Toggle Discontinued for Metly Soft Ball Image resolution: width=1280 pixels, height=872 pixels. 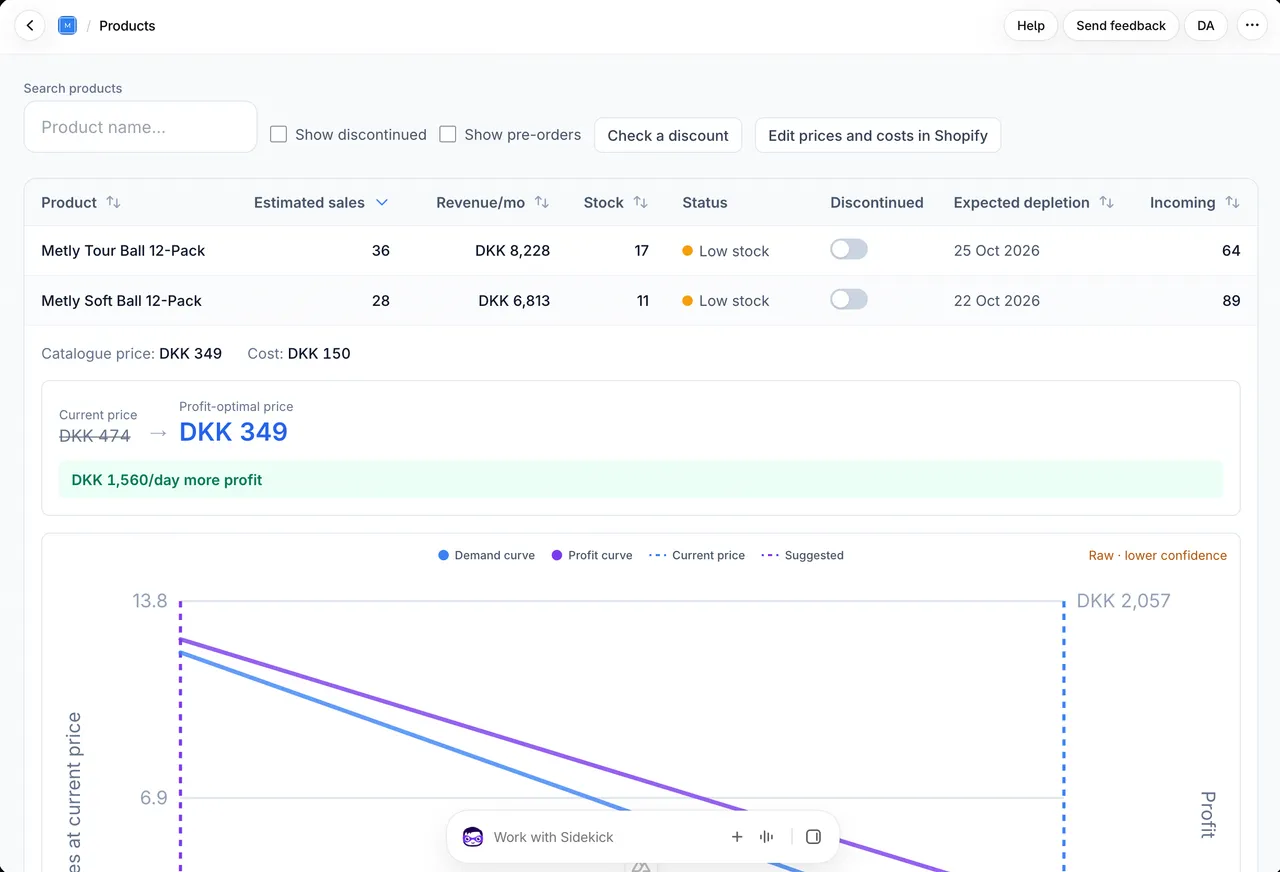click(849, 300)
